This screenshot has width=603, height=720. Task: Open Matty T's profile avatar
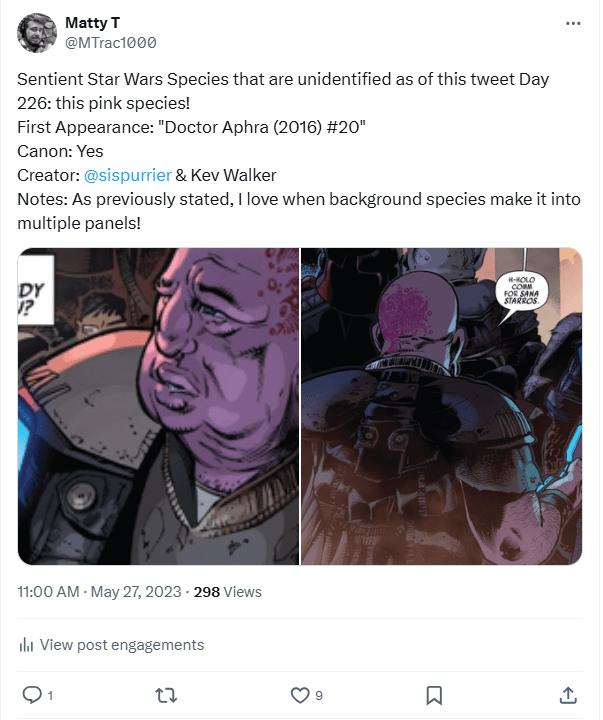[37, 33]
